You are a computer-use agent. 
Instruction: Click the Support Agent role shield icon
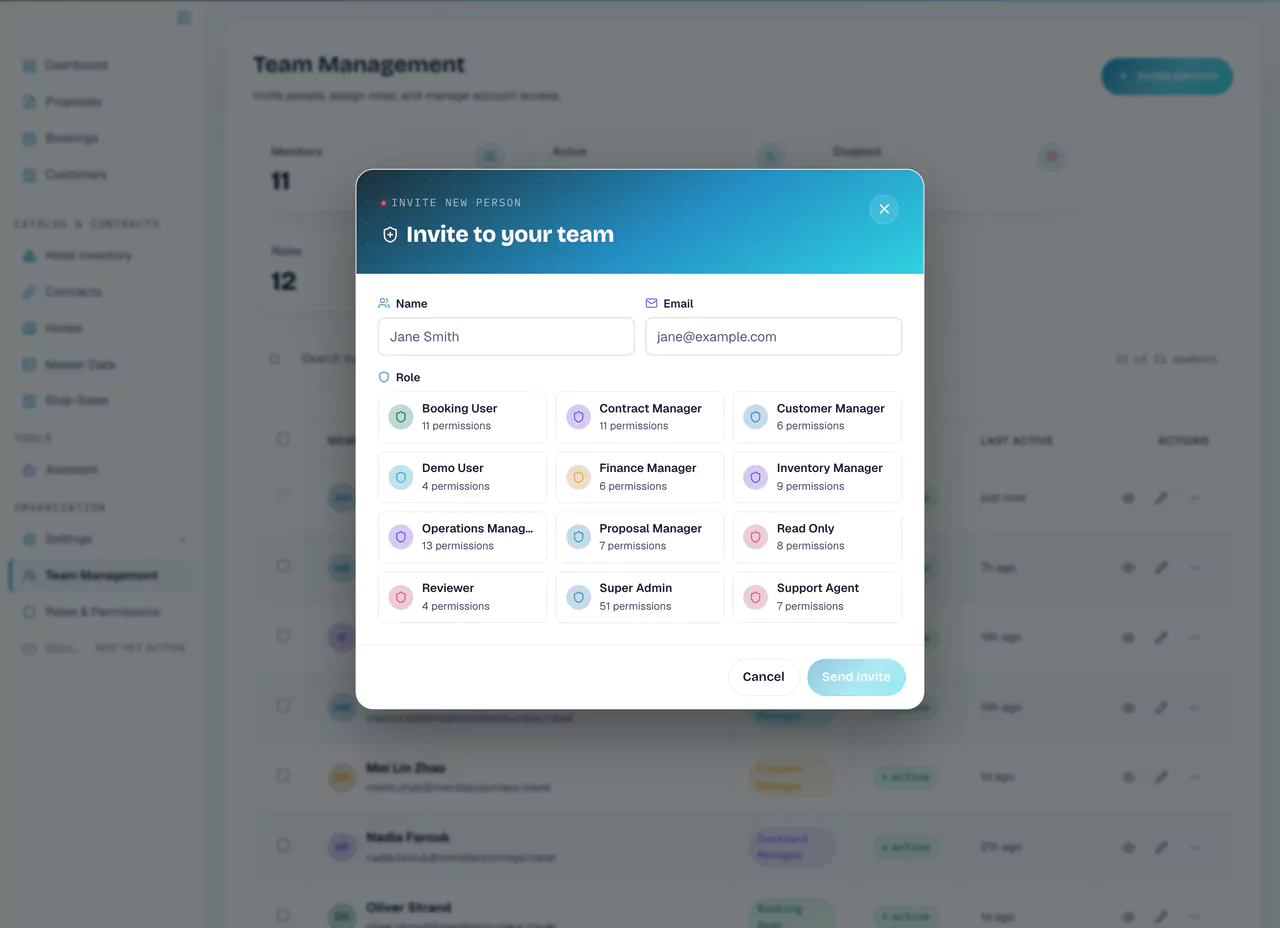pos(755,597)
